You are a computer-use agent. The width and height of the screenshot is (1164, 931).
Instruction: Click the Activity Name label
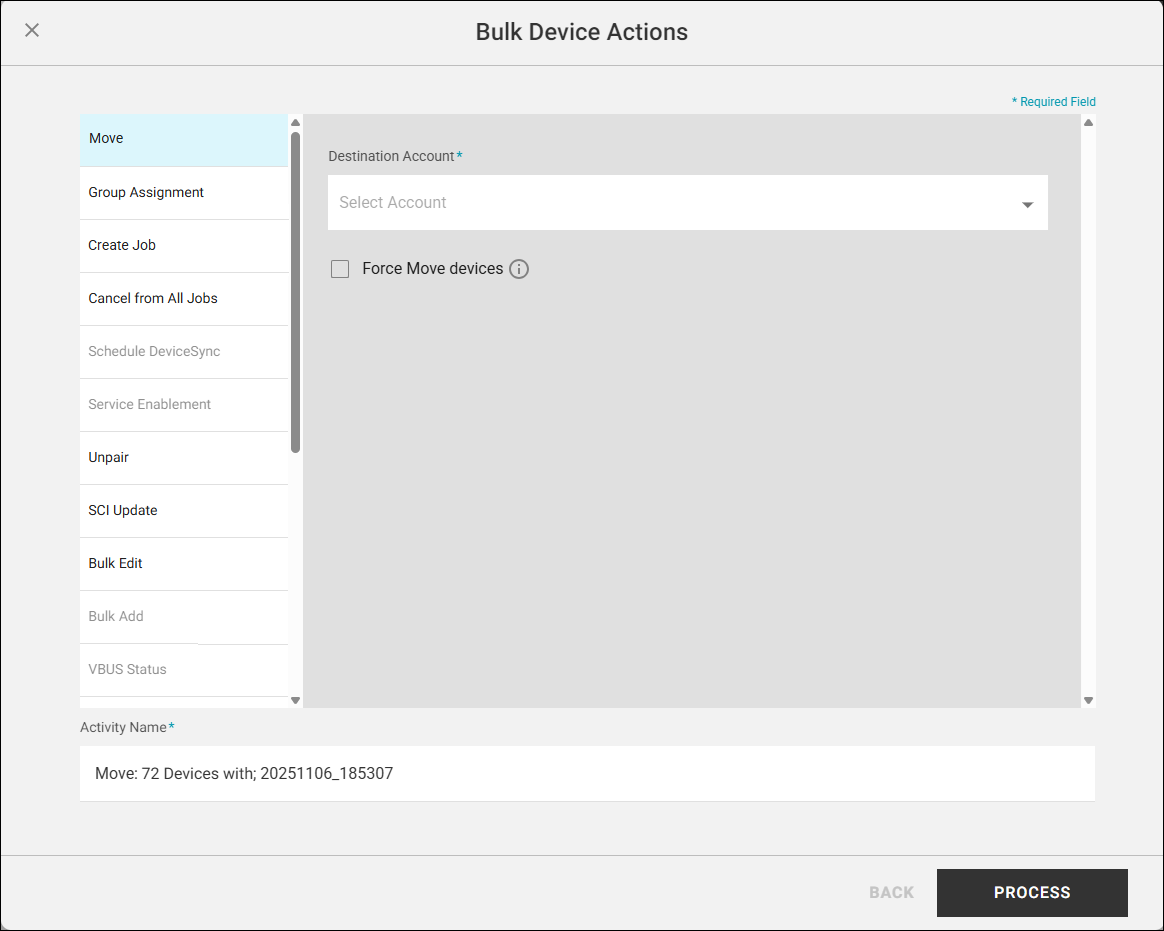click(x=123, y=728)
